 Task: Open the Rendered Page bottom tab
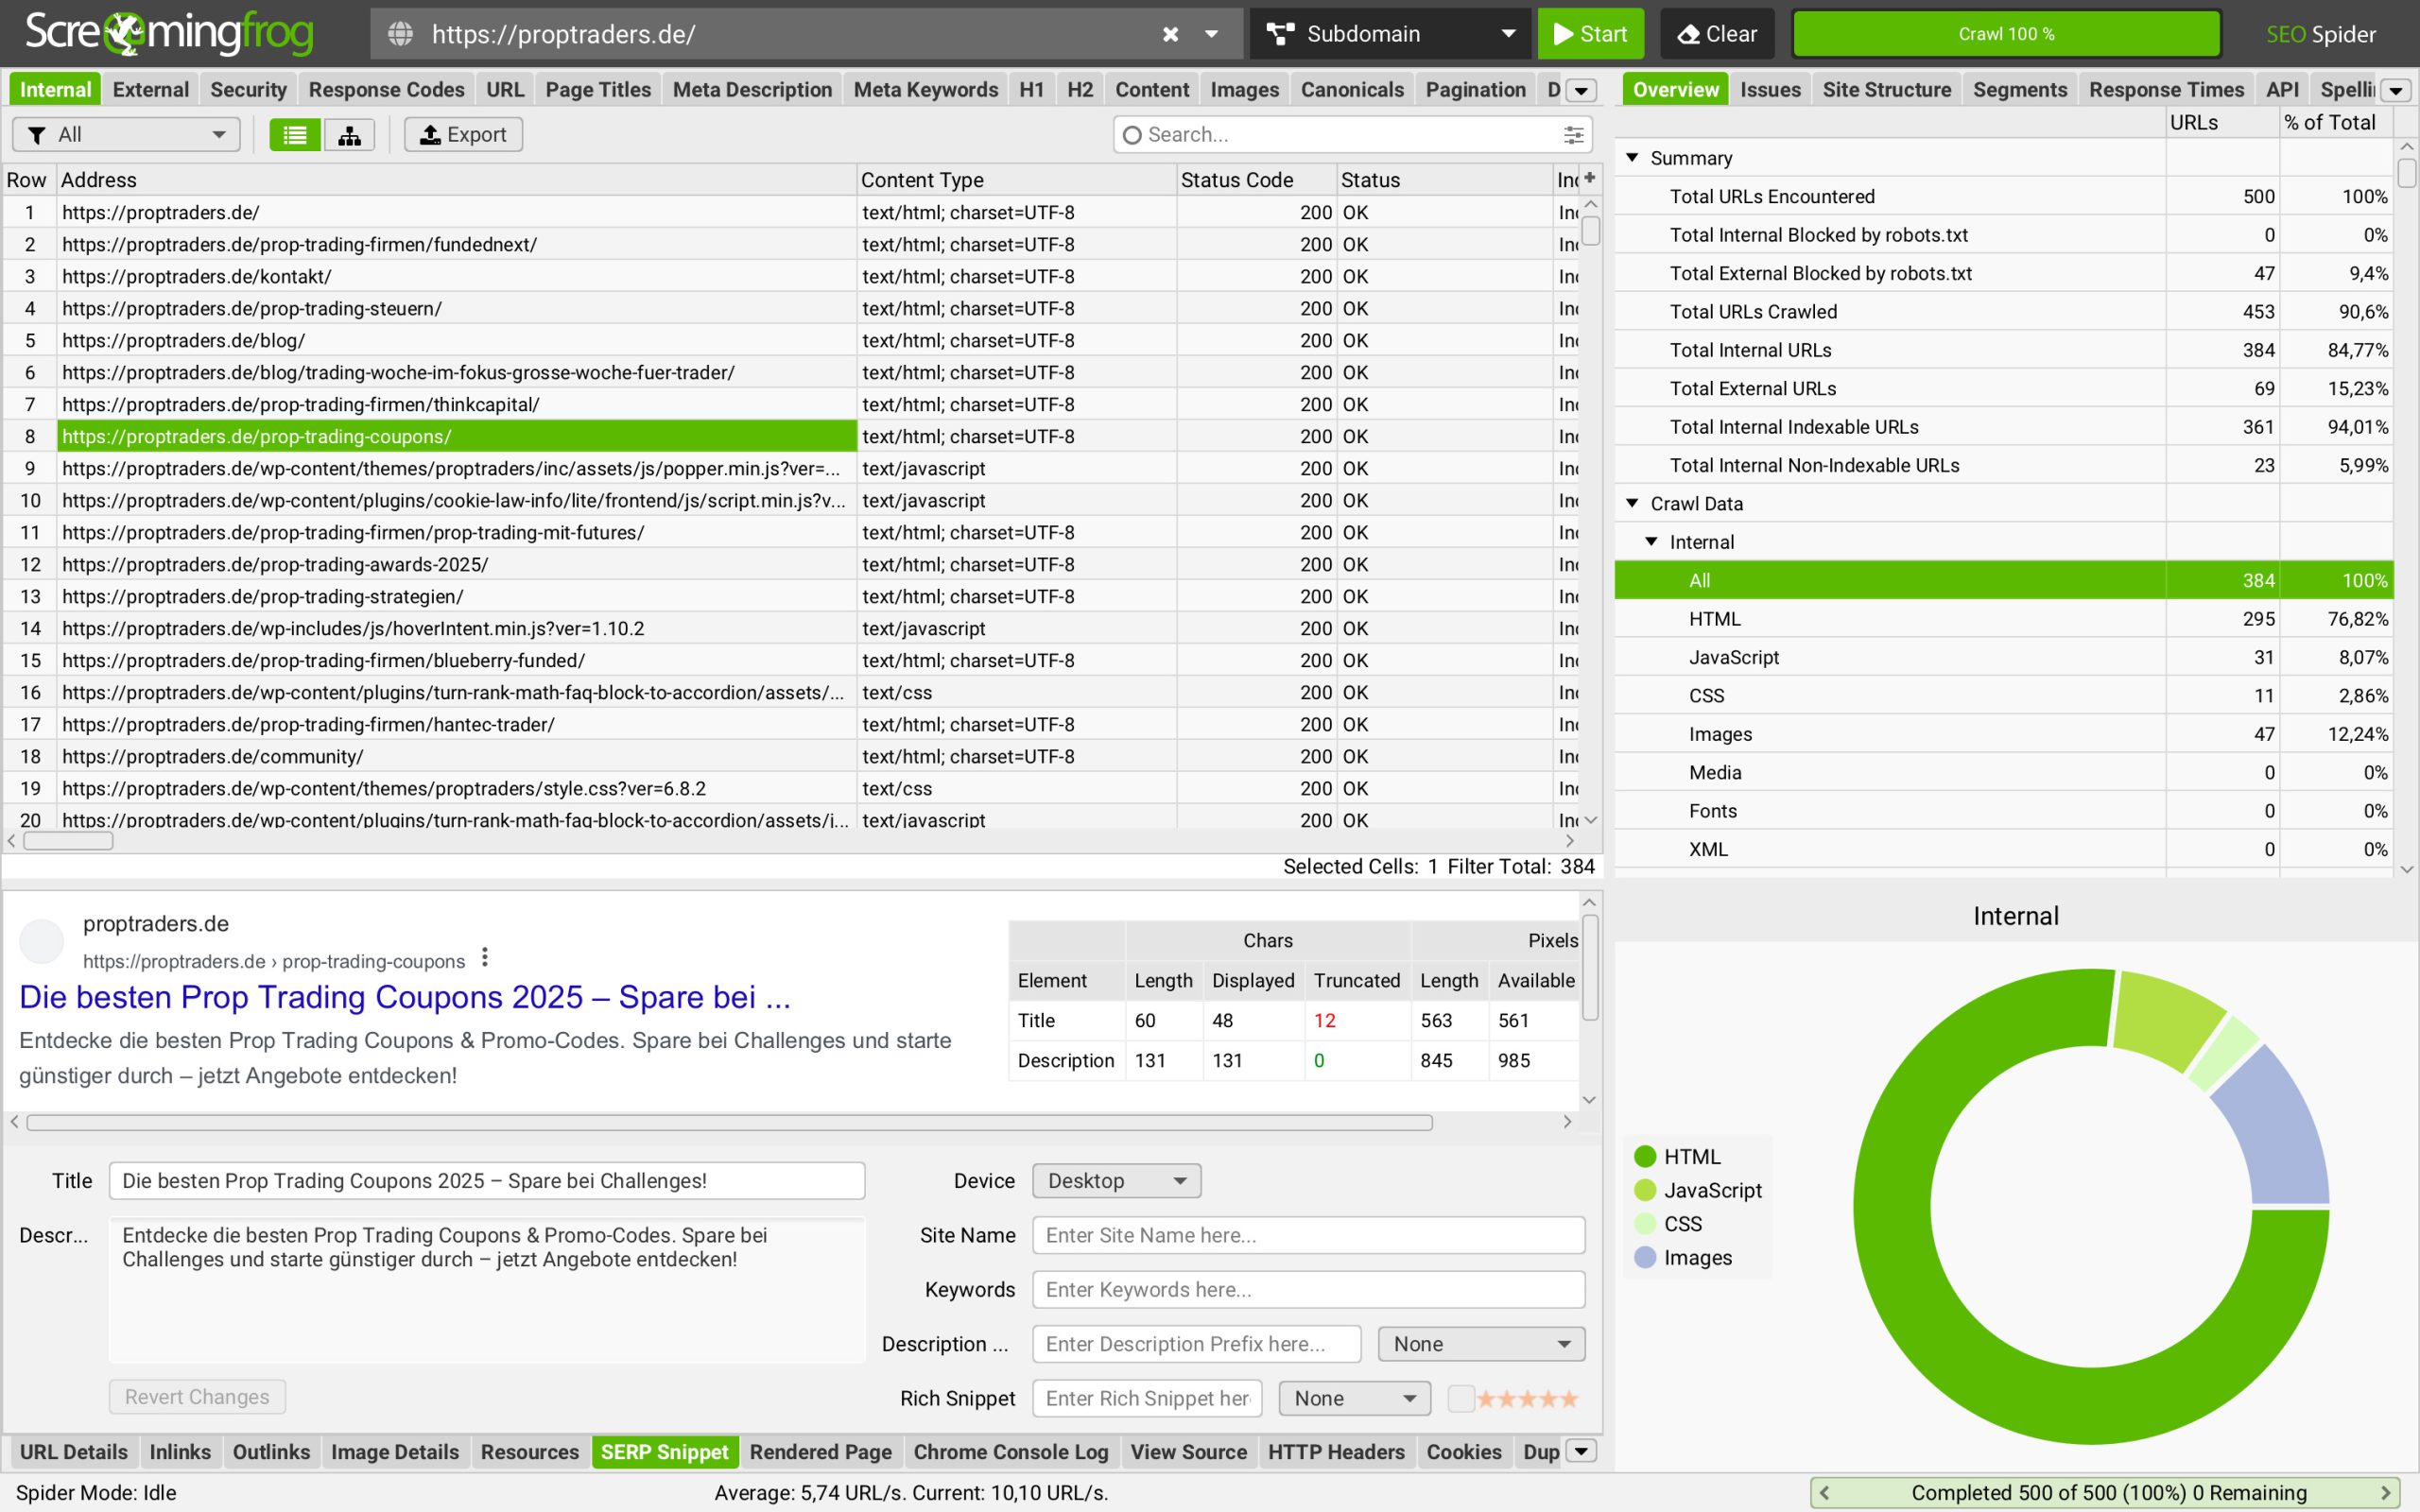coord(820,1452)
